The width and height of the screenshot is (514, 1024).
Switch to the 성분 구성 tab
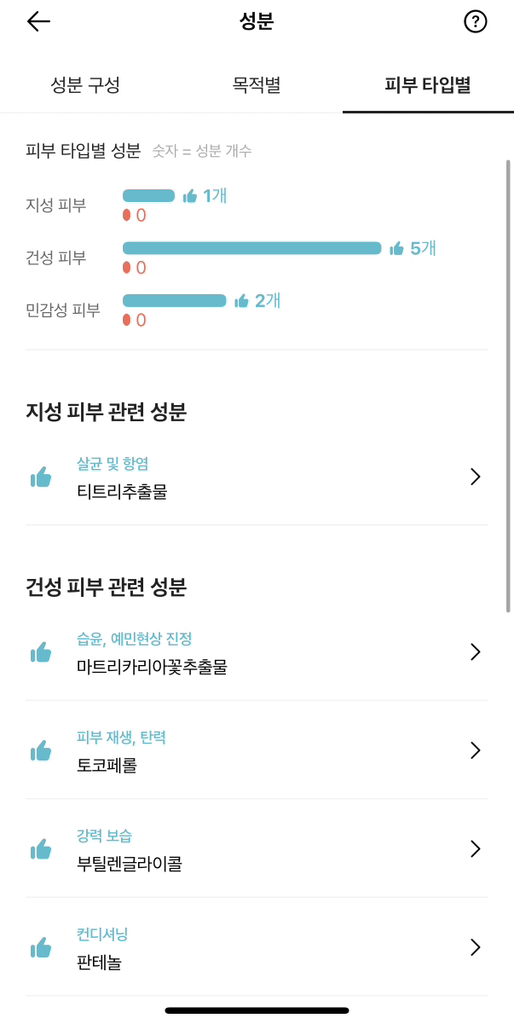pyautogui.click(x=86, y=86)
